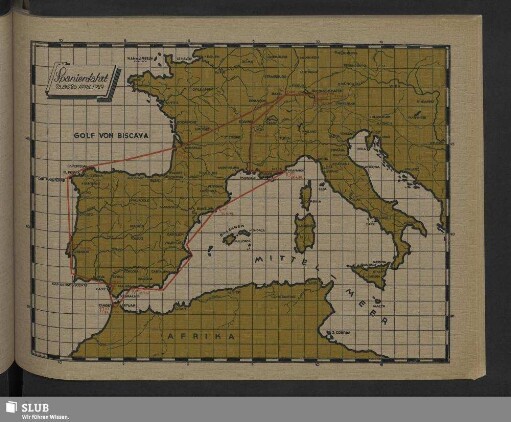511x422 pixels.
Task: Select the 'Spanienfahrt' title cartouche
Action: (83, 82)
